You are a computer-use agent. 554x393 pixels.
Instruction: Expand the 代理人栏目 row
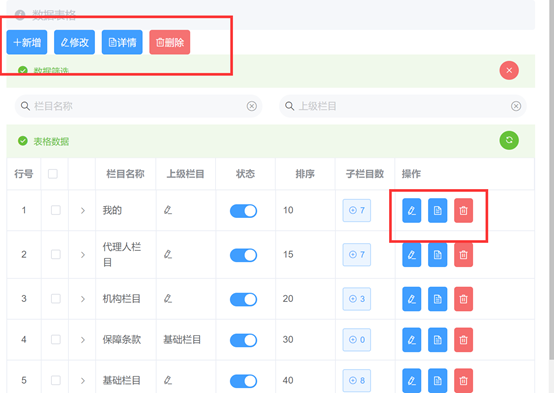[x=83, y=255]
